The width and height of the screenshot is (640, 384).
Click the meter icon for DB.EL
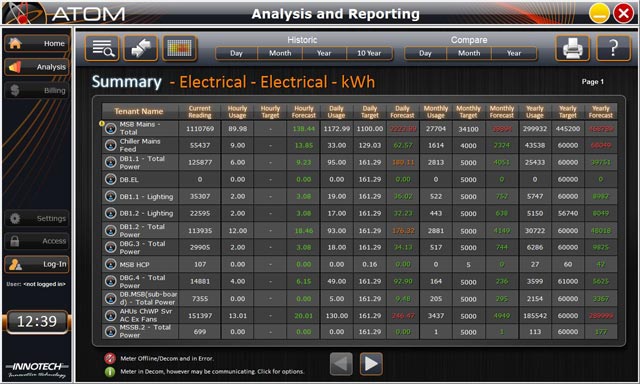click(111, 179)
